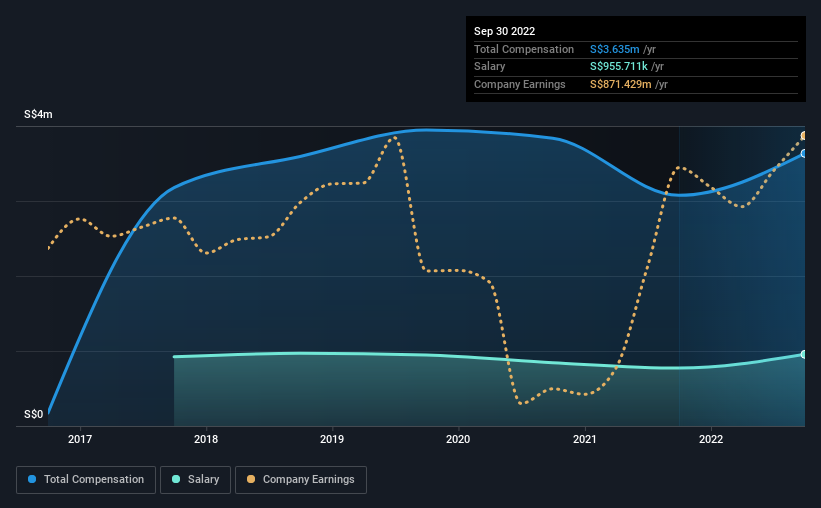Click the Salary tooltip row label
This screenshot has height=508, width=821.
[x=490, y=67]
